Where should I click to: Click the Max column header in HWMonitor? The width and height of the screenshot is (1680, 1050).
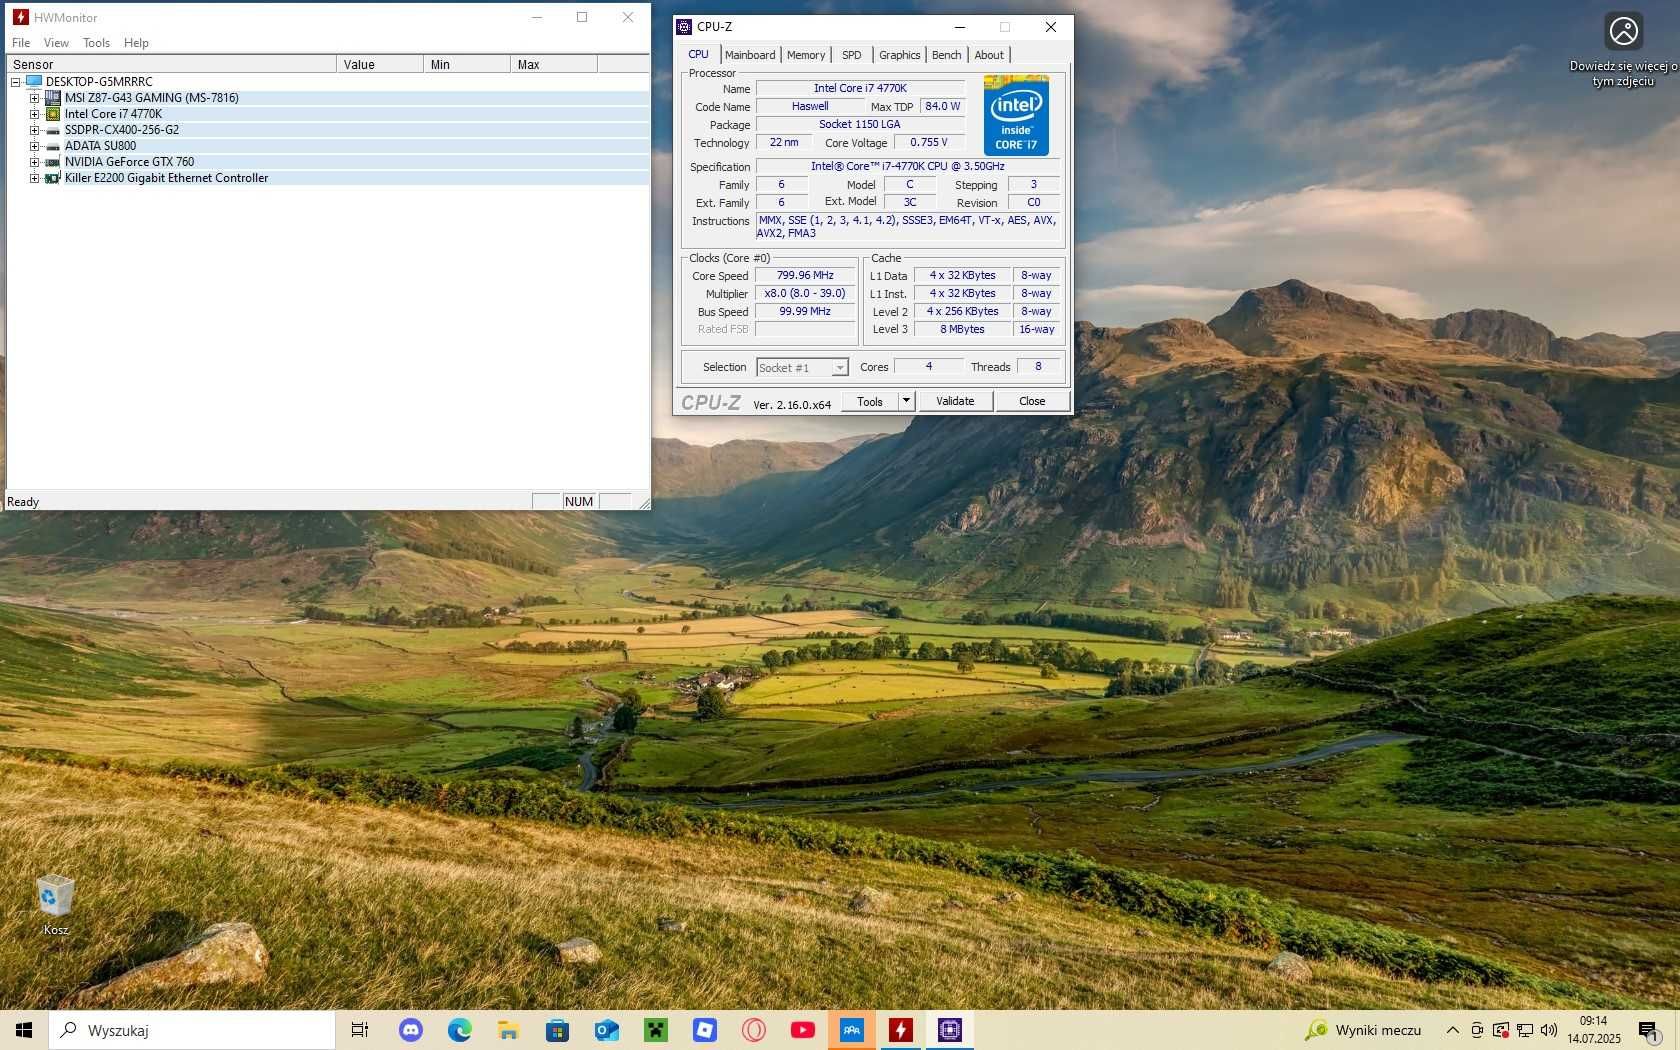554,64
